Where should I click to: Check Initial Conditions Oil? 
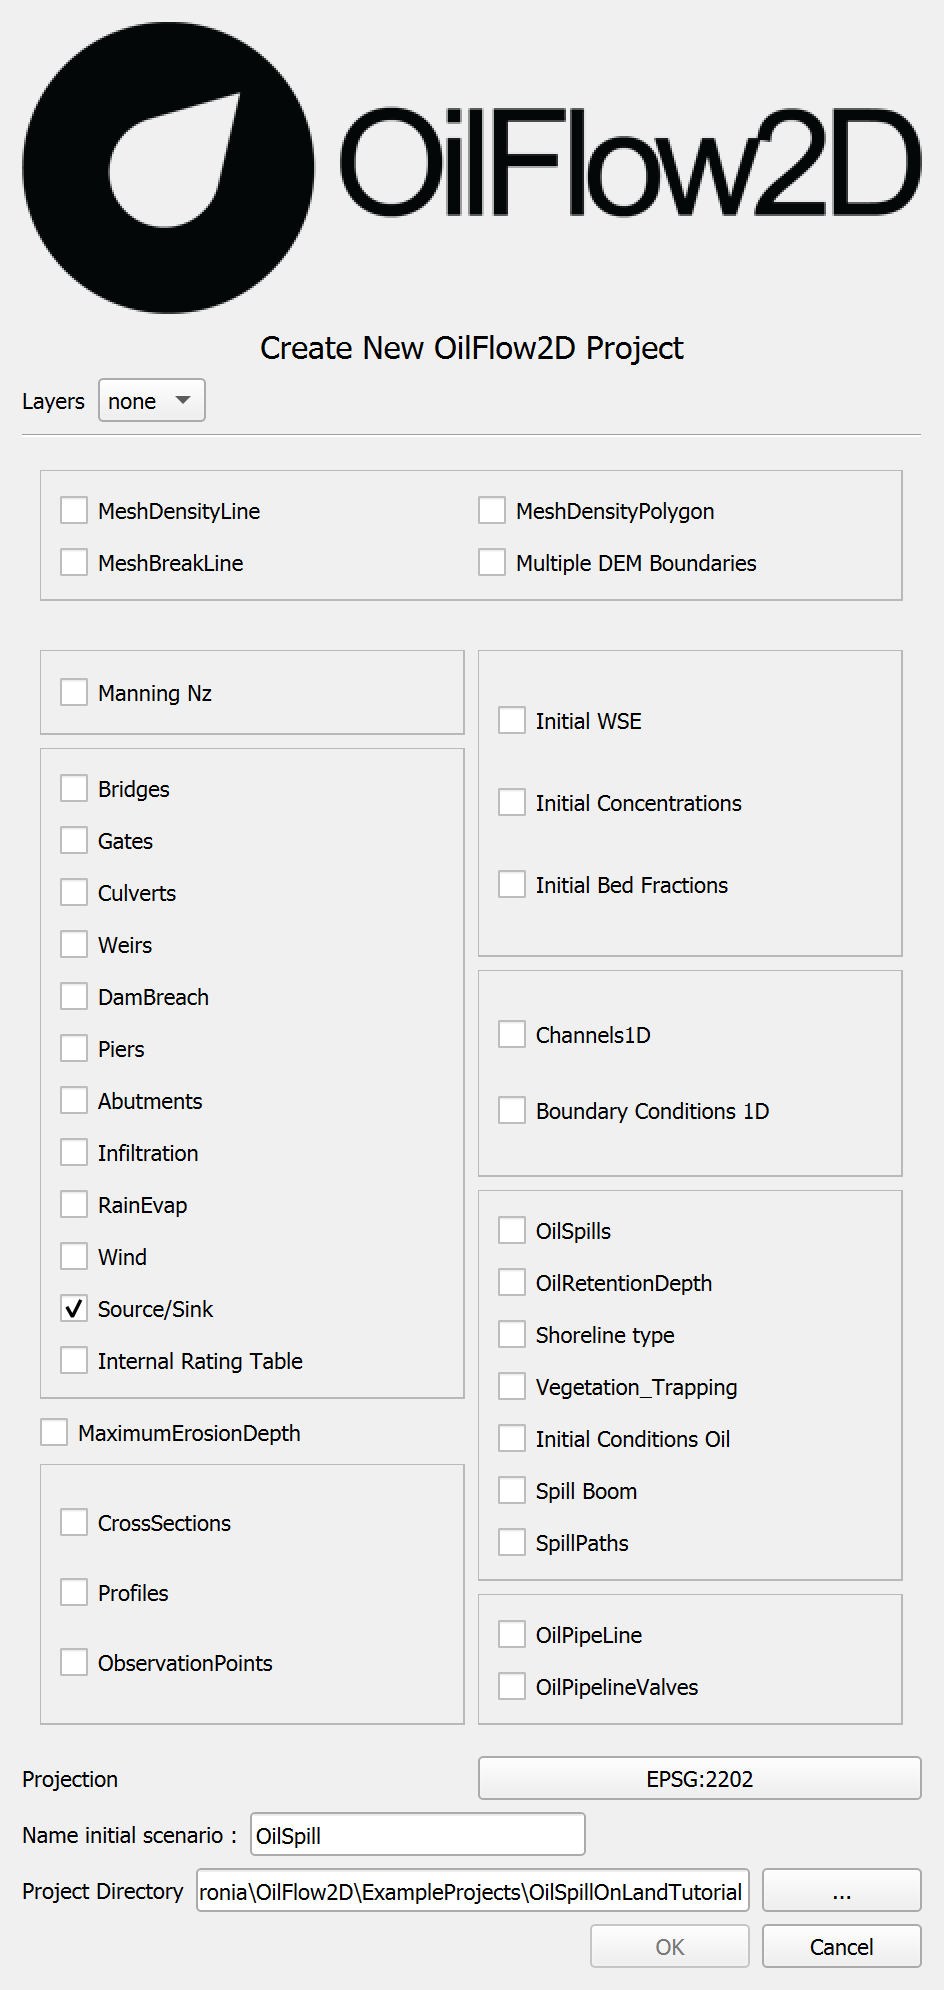512,1438
